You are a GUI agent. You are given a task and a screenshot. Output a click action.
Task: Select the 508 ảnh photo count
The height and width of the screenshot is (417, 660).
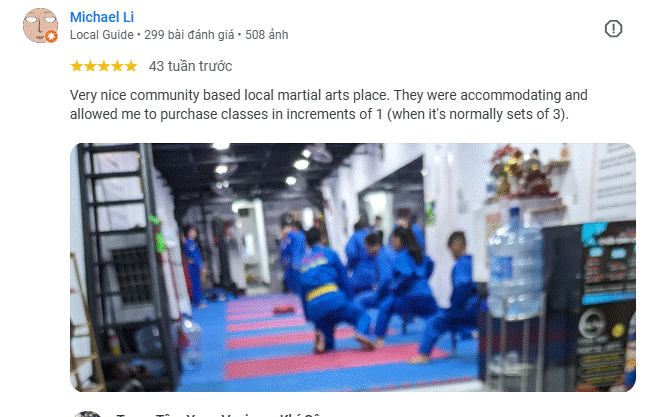click(267, 35)
